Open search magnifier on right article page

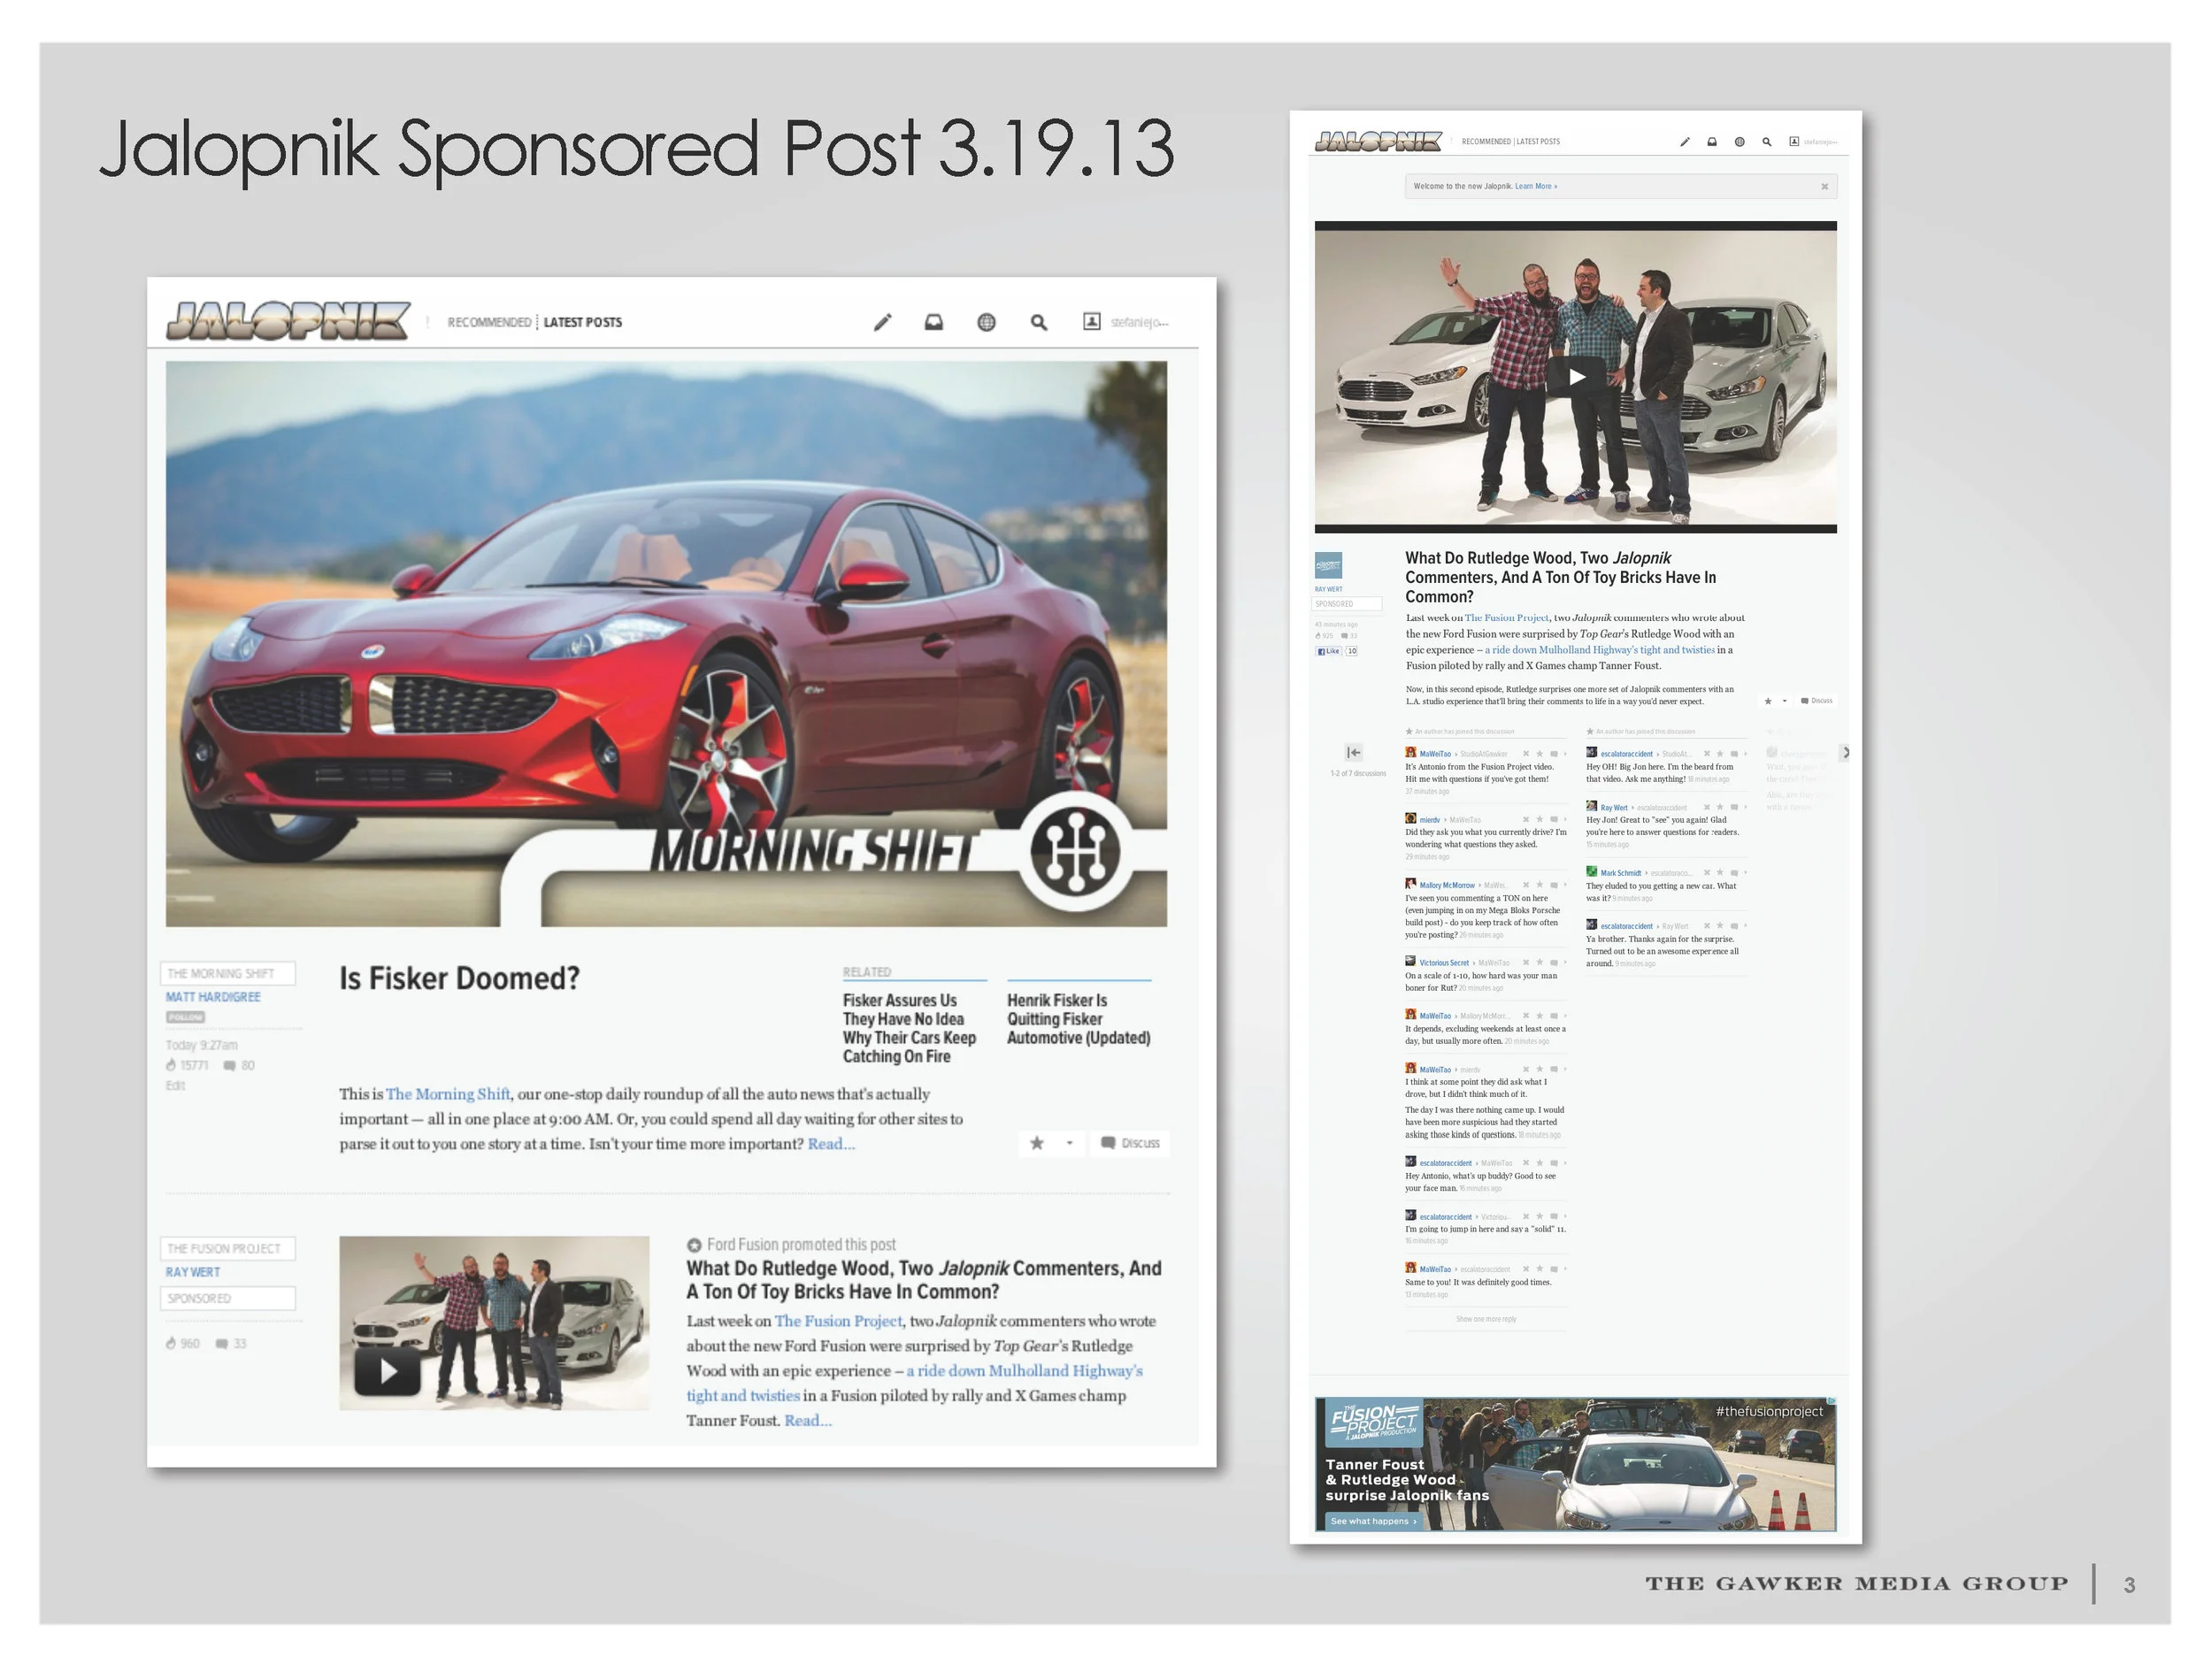pos(1767,142)
